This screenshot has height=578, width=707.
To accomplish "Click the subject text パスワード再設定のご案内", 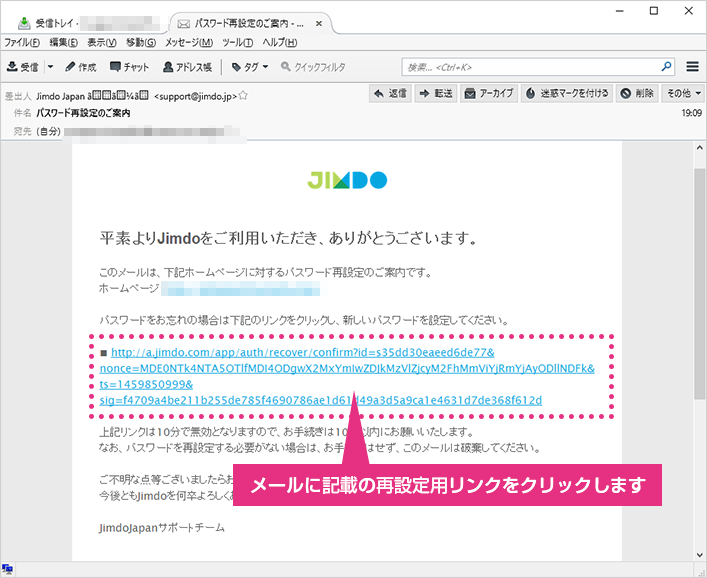I will click(83, 113).
